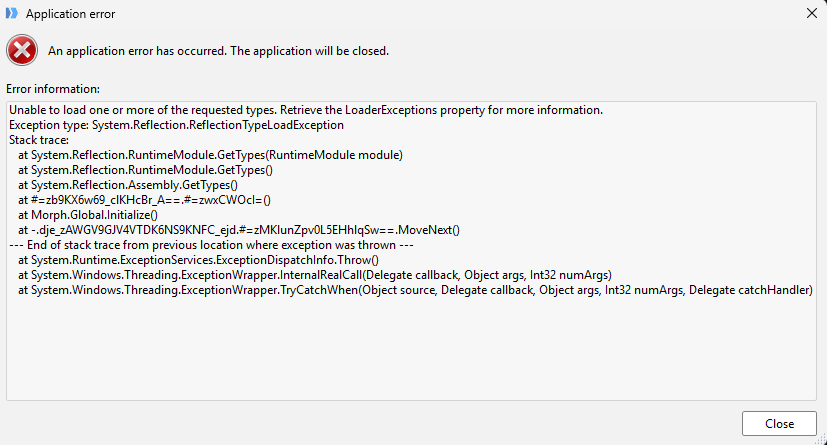Select the ReflectionTypeLoadException exception type line
The height and width of the screenshot is (445, 827).
click(x=176, y=125)
